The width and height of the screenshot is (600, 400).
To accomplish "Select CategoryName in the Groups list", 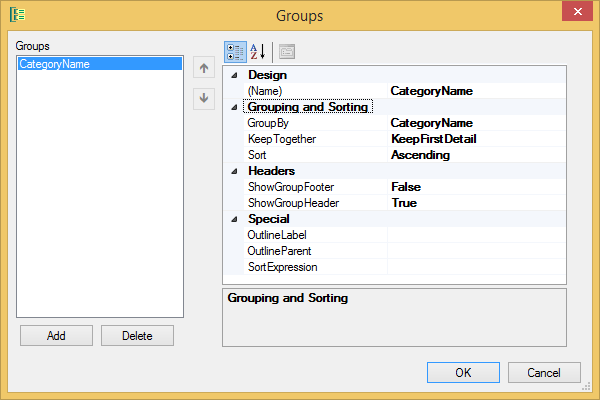I will click(55, 64).
